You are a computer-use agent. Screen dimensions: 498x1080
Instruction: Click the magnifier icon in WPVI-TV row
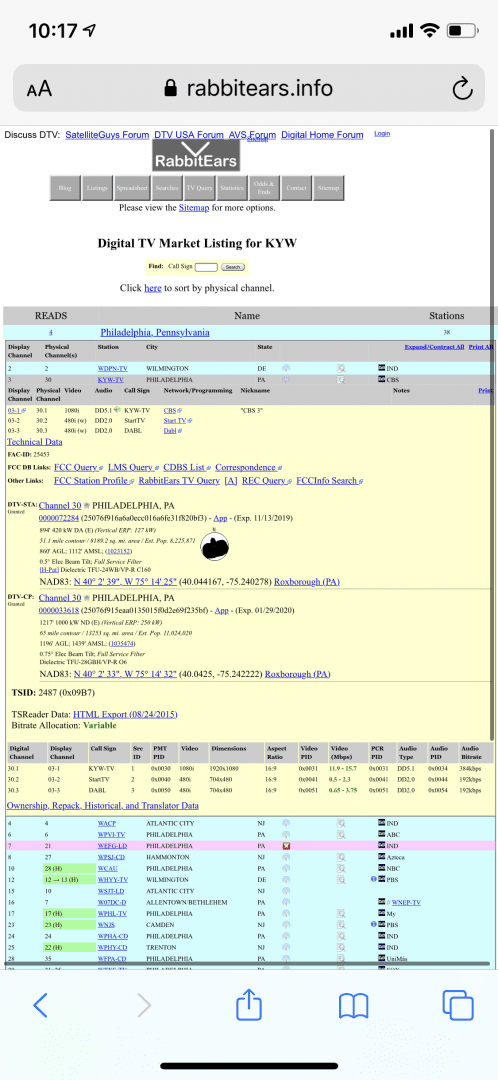pyautogui.click(x=341, y=834)
